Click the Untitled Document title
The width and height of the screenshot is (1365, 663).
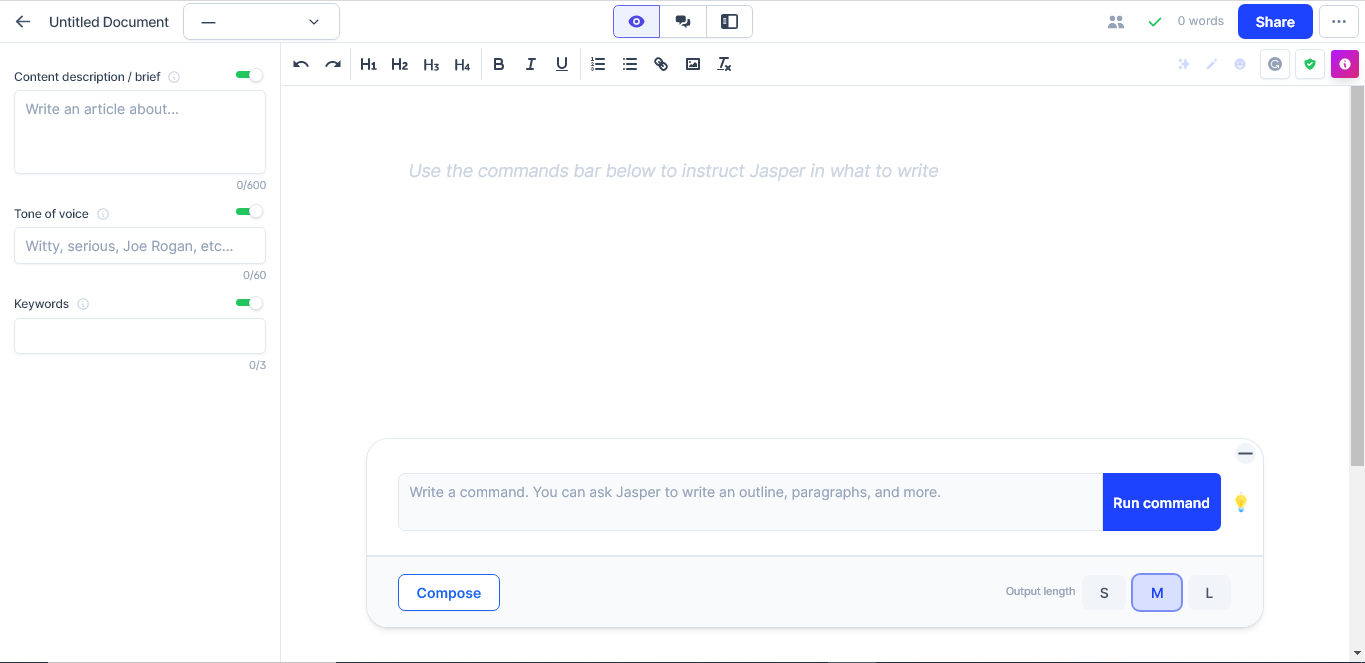(109, 22)
